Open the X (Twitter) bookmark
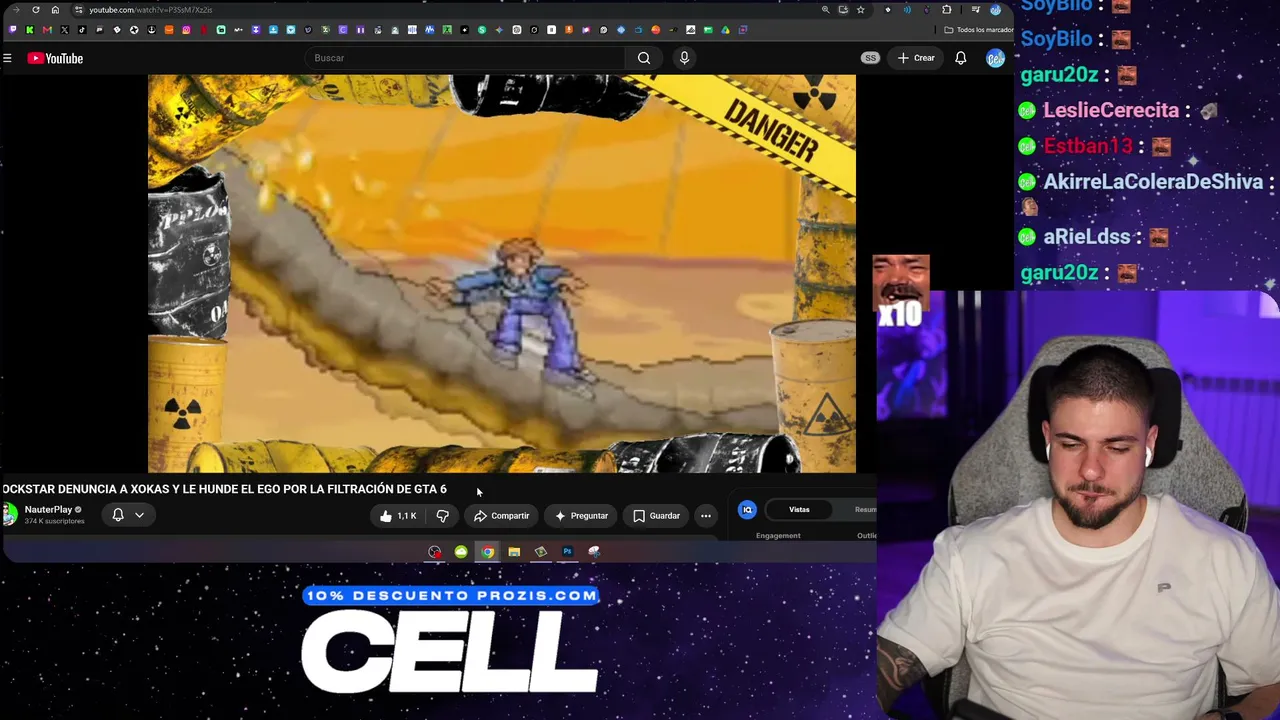1280x720 pixels. [65, 30]
